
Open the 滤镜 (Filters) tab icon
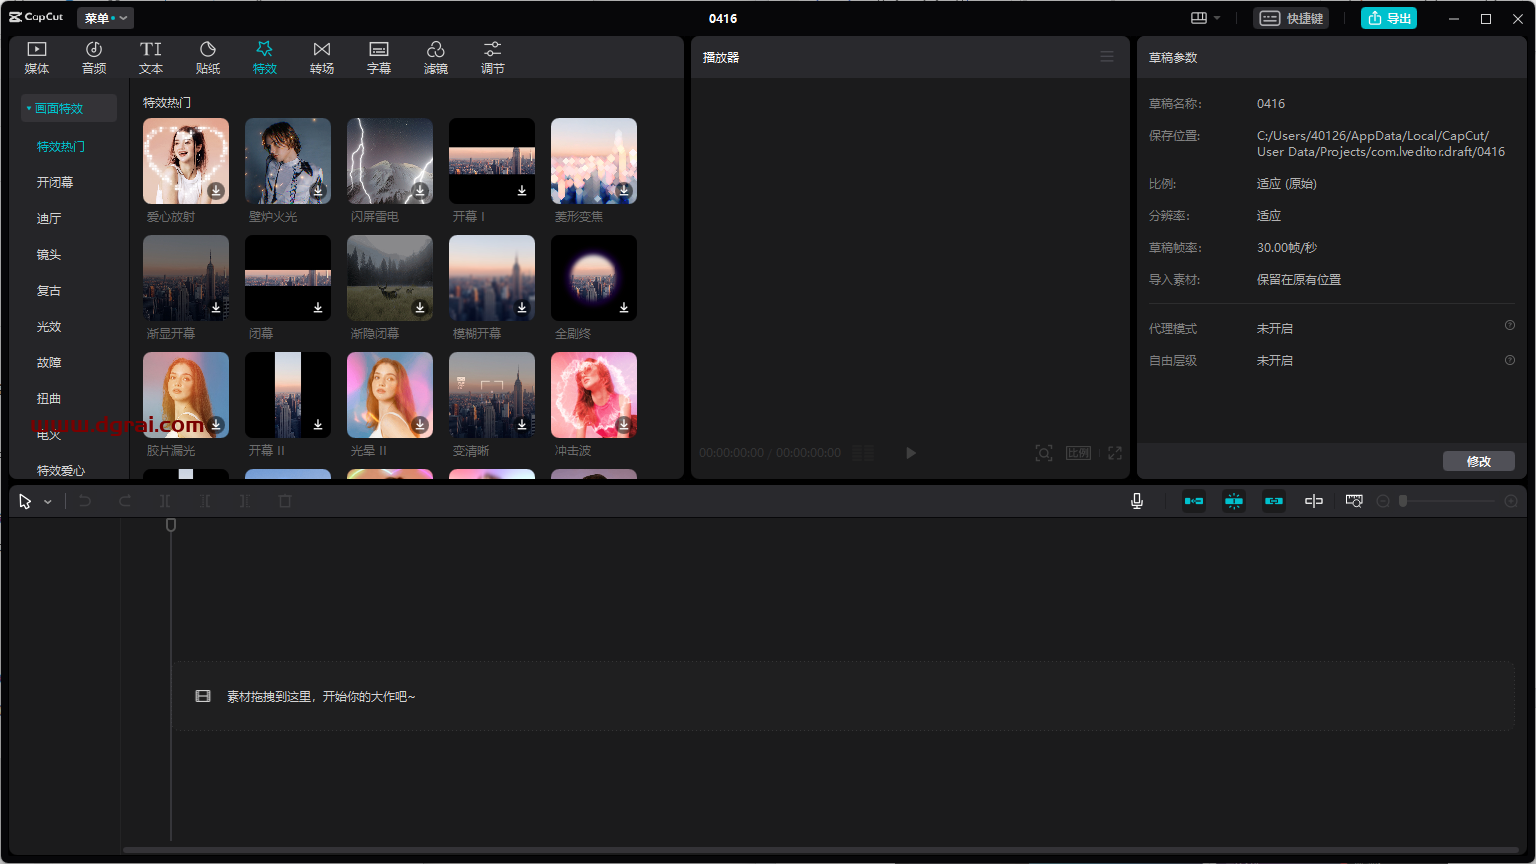pyautogui.click(x=436, y=49)
